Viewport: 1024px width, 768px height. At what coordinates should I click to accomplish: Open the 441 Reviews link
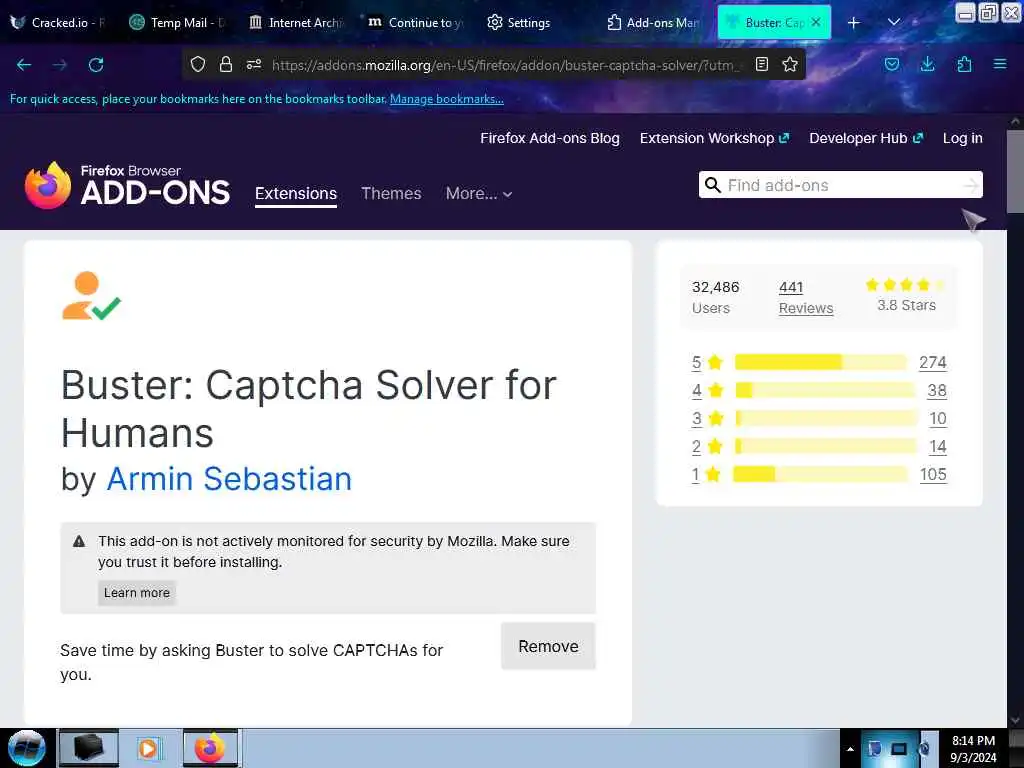[806, 297]
